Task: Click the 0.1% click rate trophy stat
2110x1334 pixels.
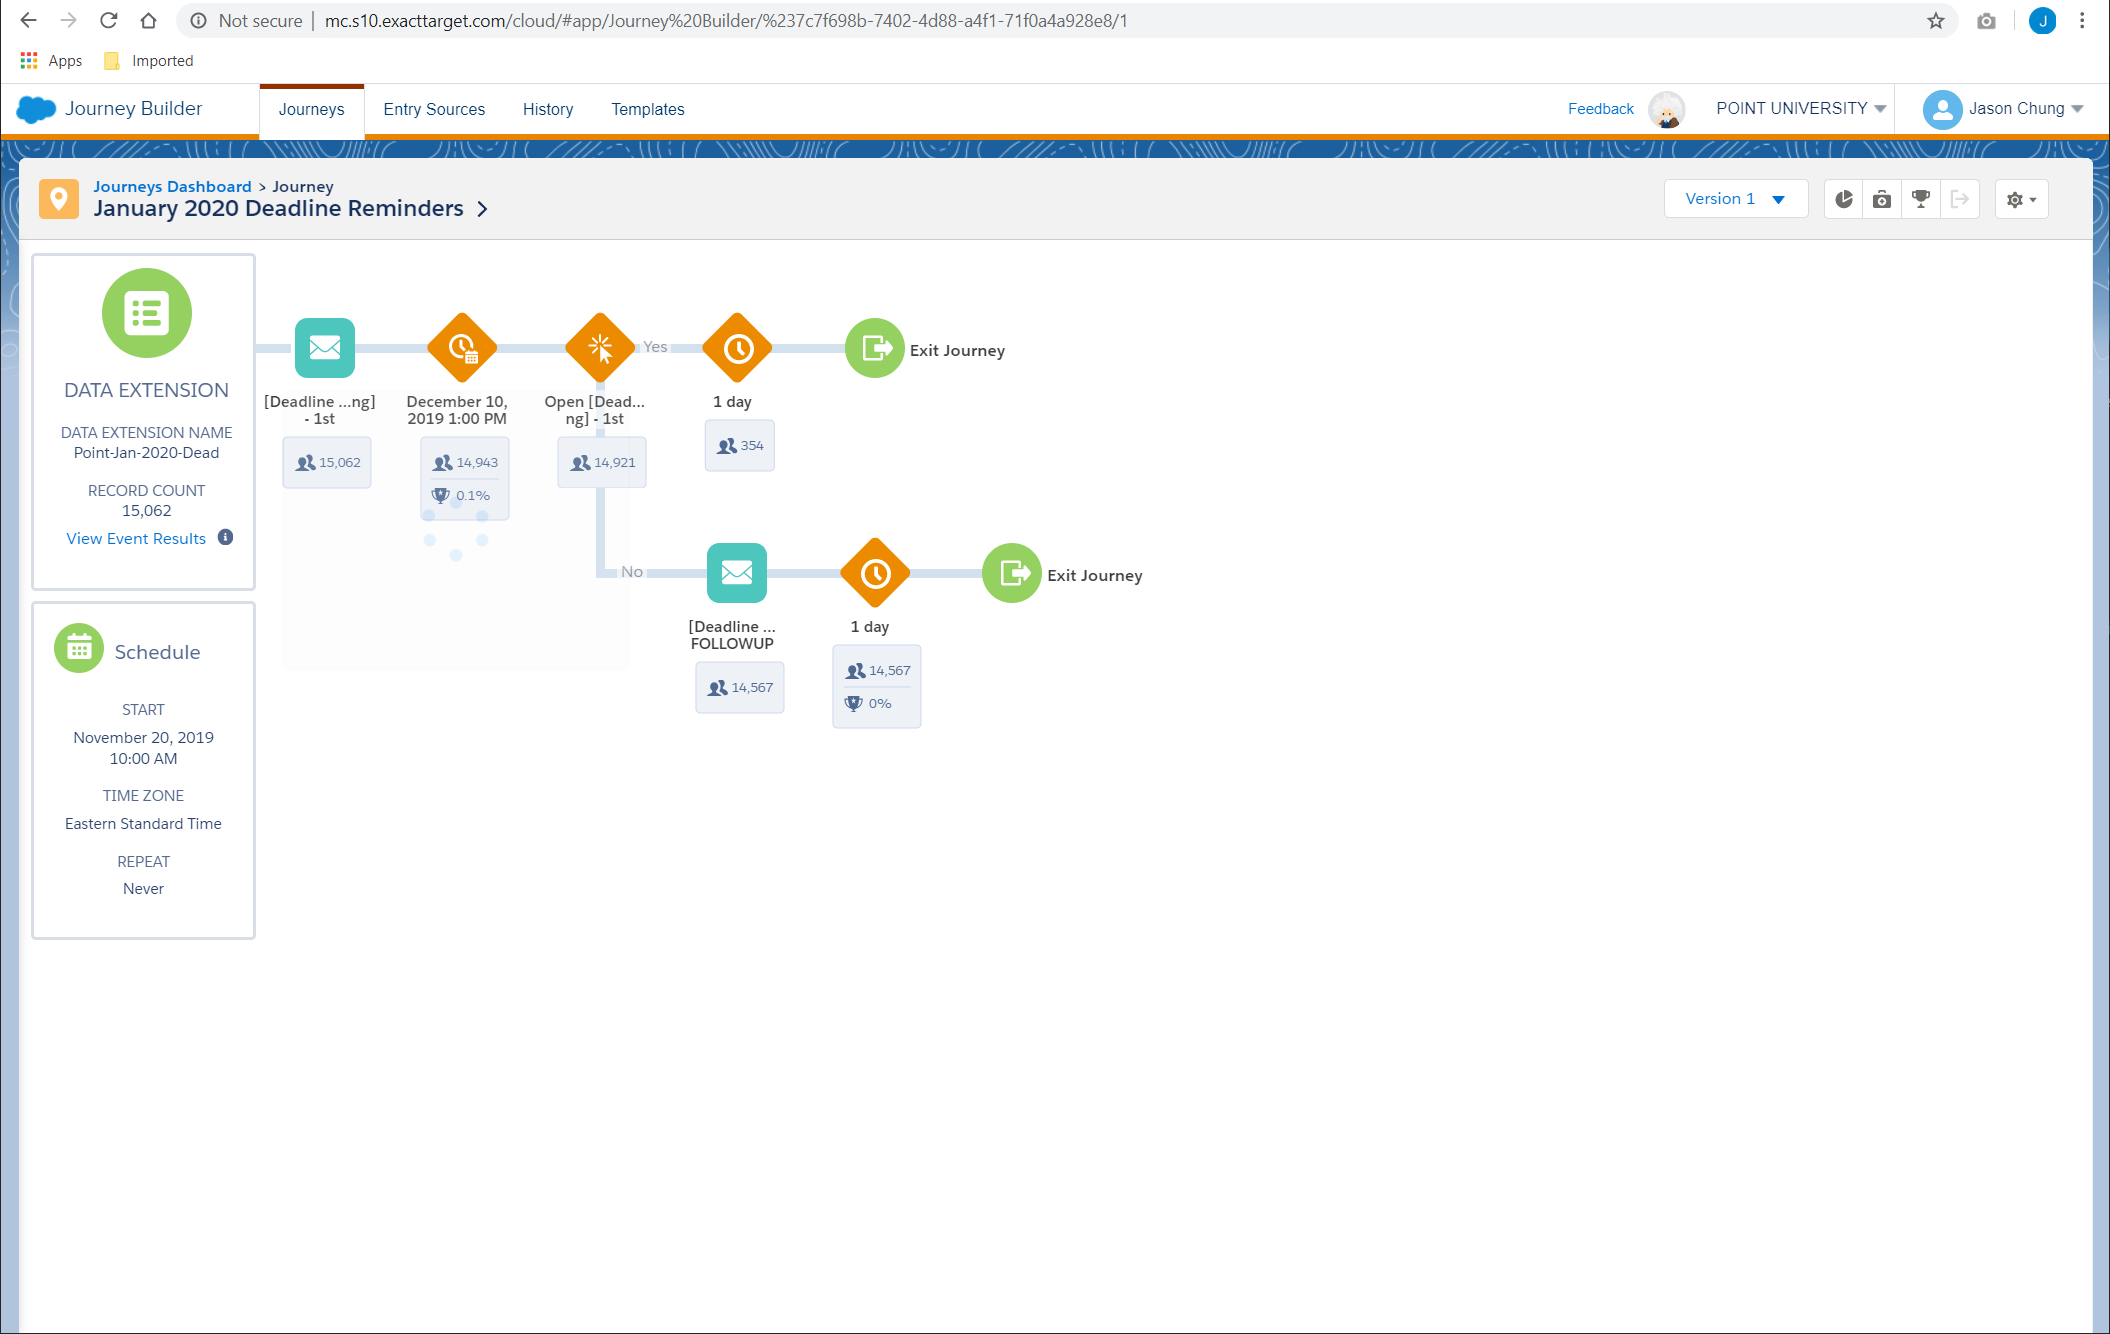Action: pyautogui.click(x=463, y=494)
